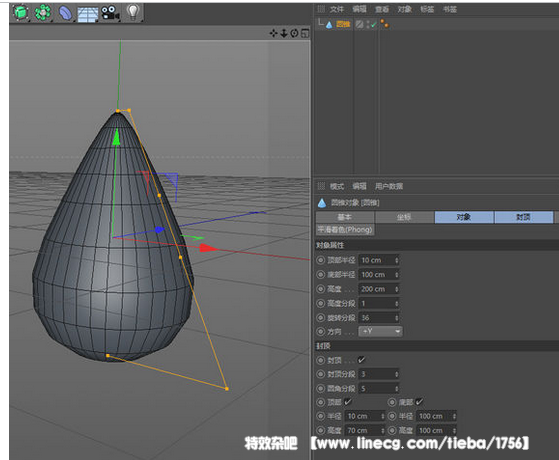
Task: Toggle the 底部 bottom fillet checkbox
Action: pos(419,402)
